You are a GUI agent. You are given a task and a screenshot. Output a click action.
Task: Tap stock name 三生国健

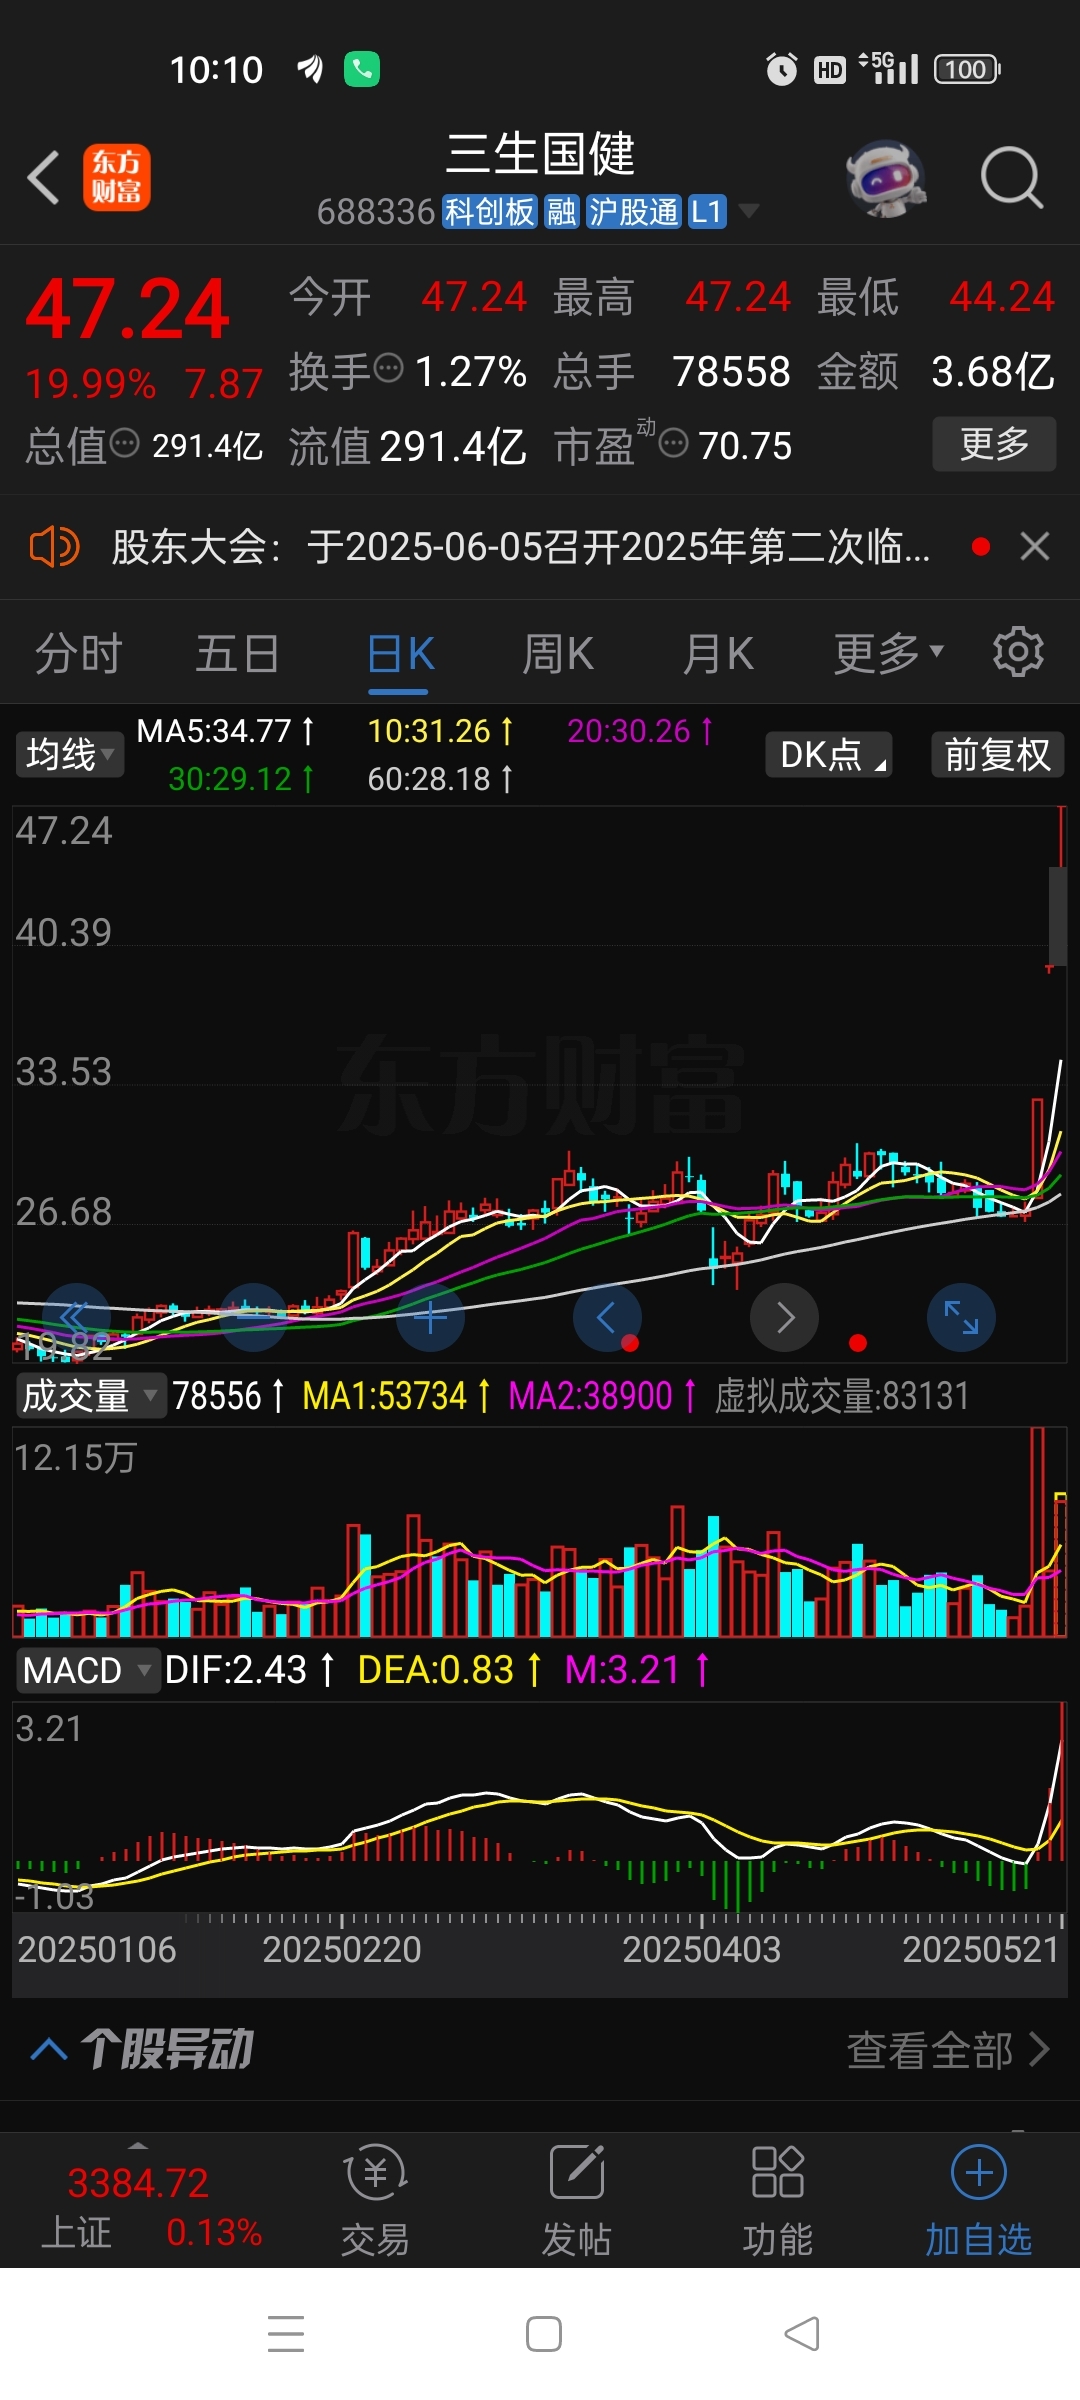(540, 154)
